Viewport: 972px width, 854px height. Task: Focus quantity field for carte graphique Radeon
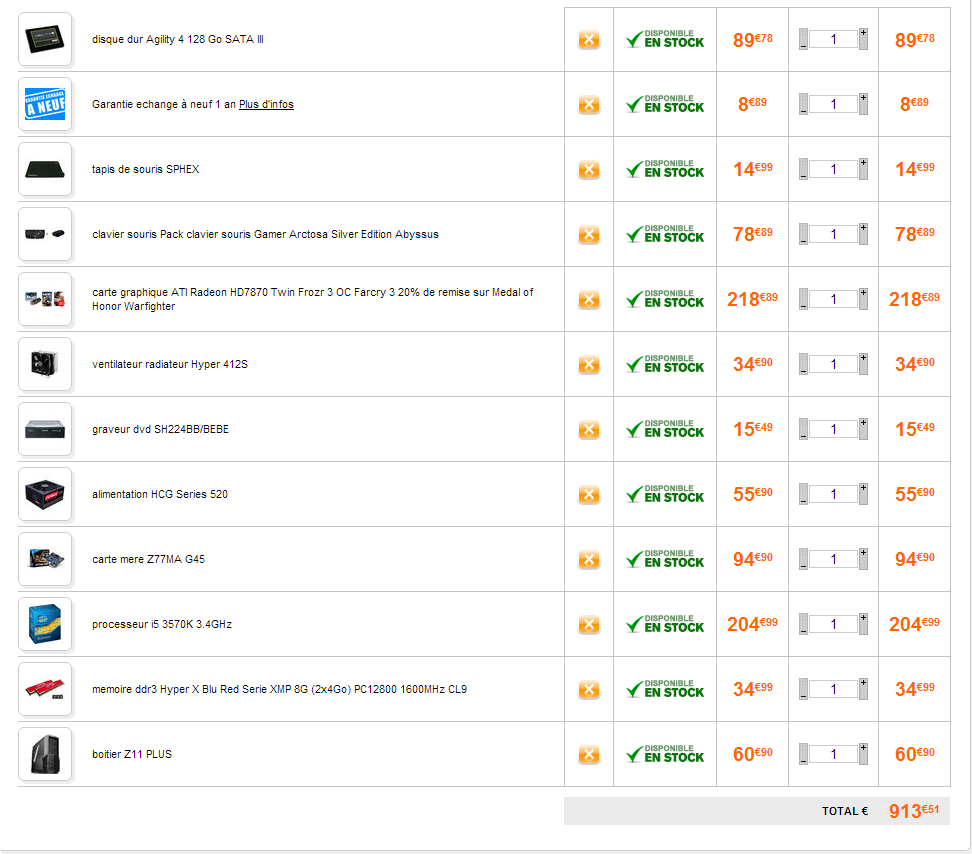pos(833,299)
